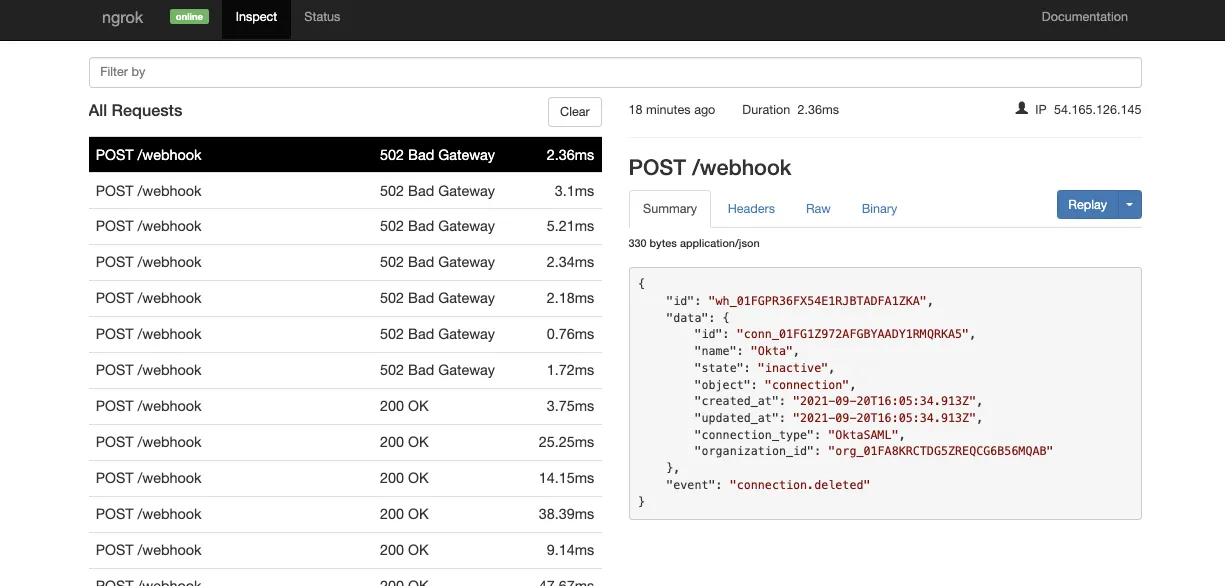Image resolution: width=1225 pixels, height=586 pixels.
Task: Click the connection id conn_01FG1Z972AFGBYAADY1RMQRKA5 value
Action: coord(853,334)
